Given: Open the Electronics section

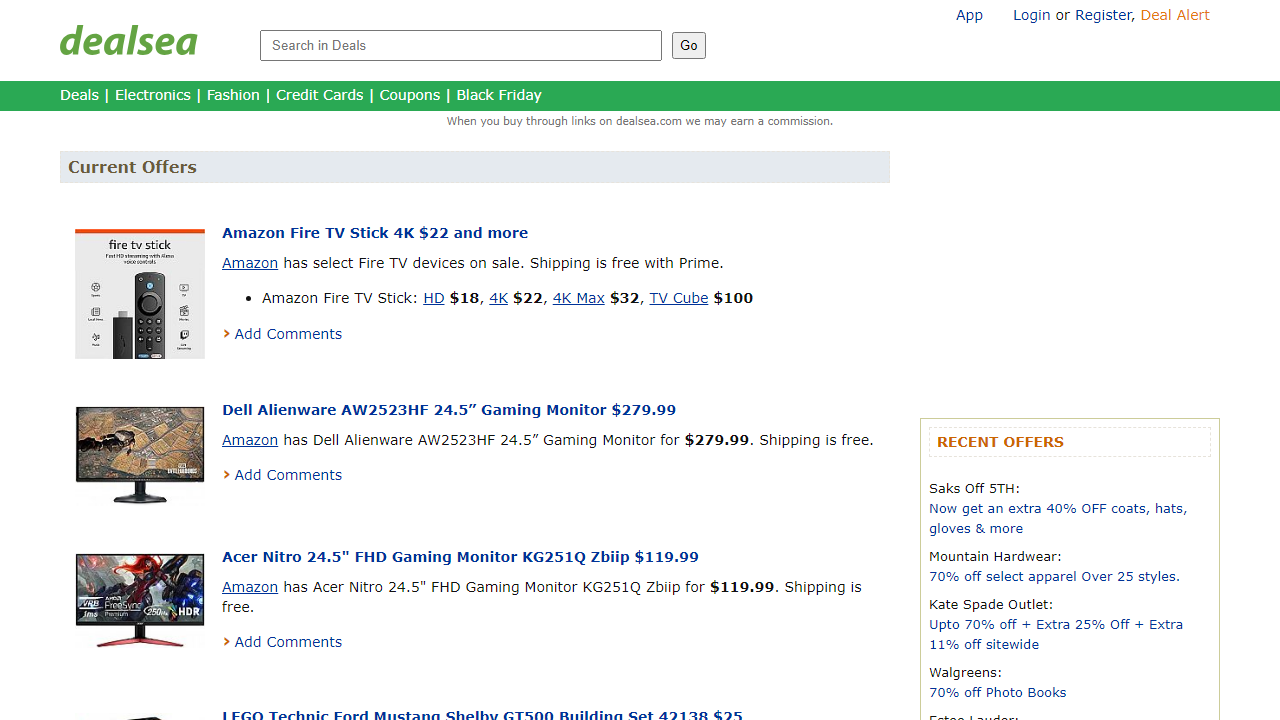Looking at the screenshot, I should pos(152,95).
